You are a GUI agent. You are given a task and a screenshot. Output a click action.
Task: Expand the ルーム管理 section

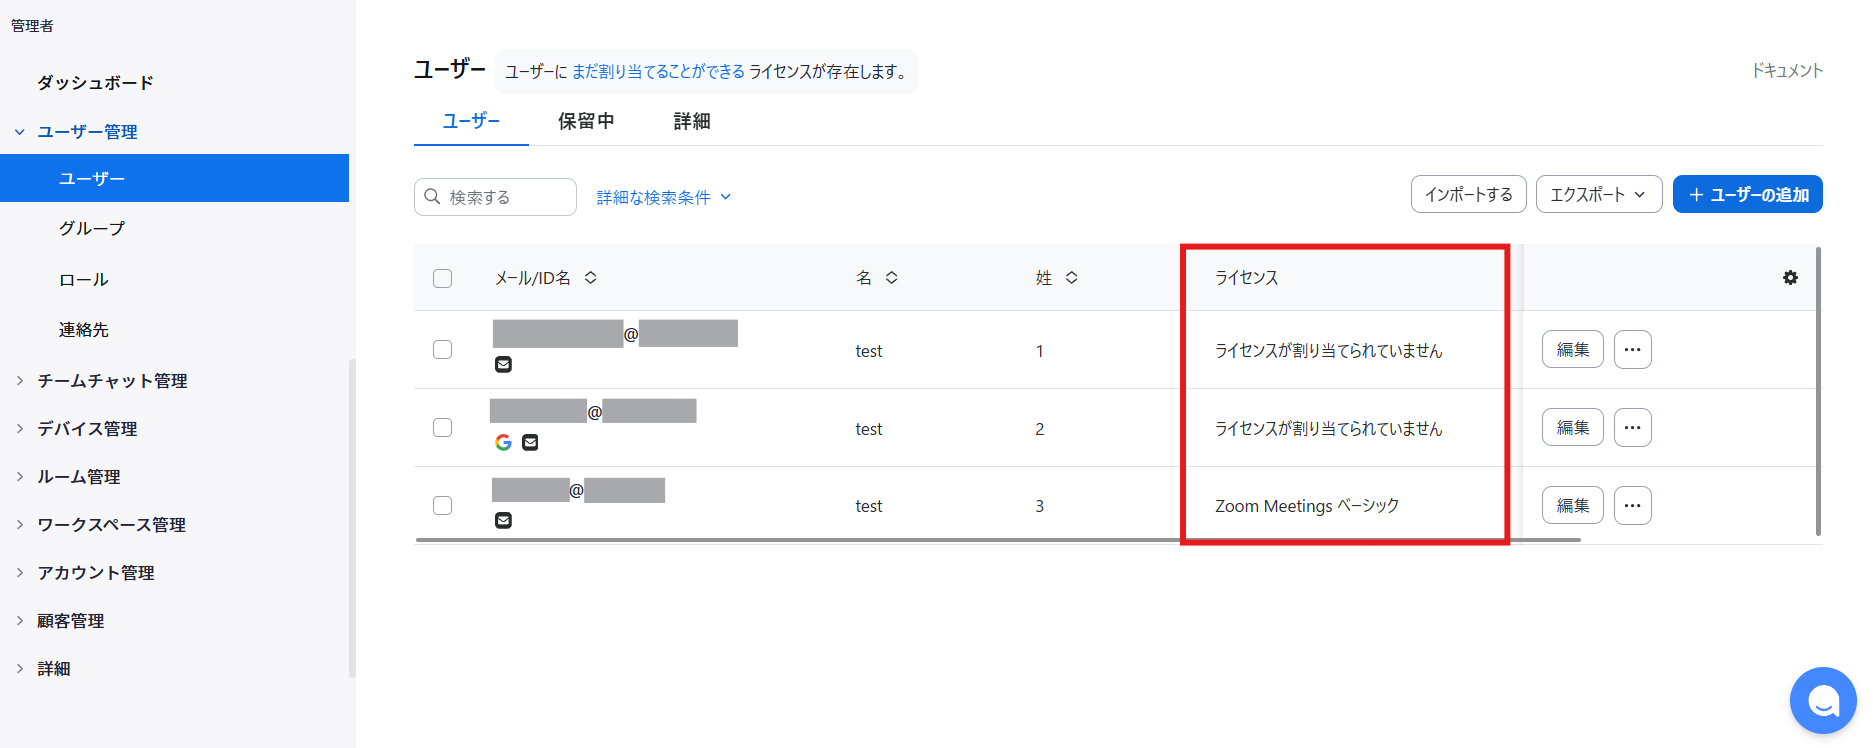(19, 477)
